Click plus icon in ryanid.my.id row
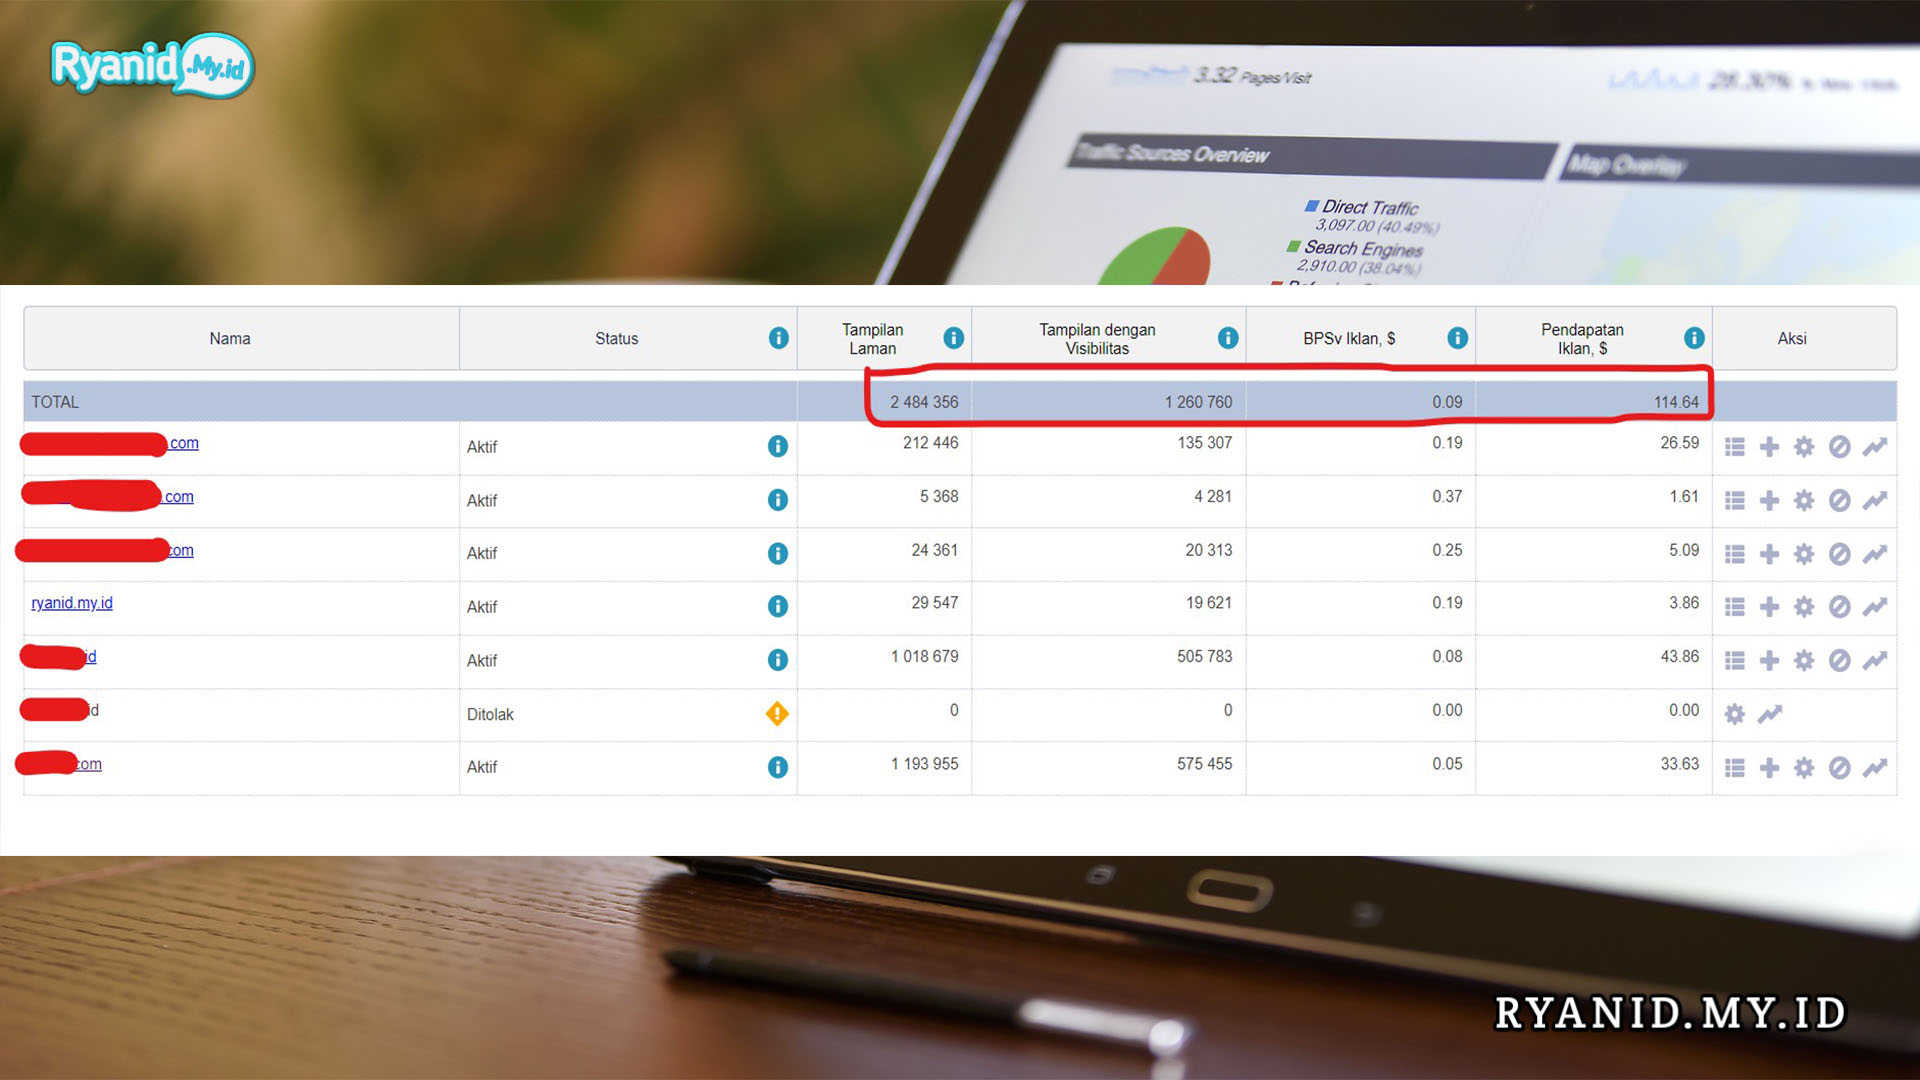The width and height of the screenshot is (1920, 1080). click(x=1769, y=607)
